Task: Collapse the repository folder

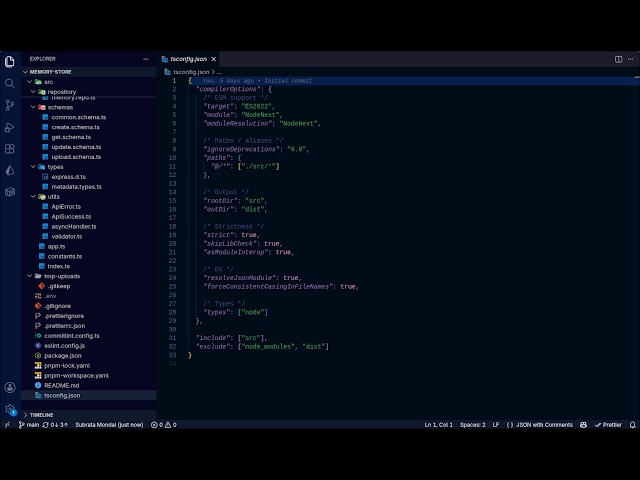Action: pos(89,92)
